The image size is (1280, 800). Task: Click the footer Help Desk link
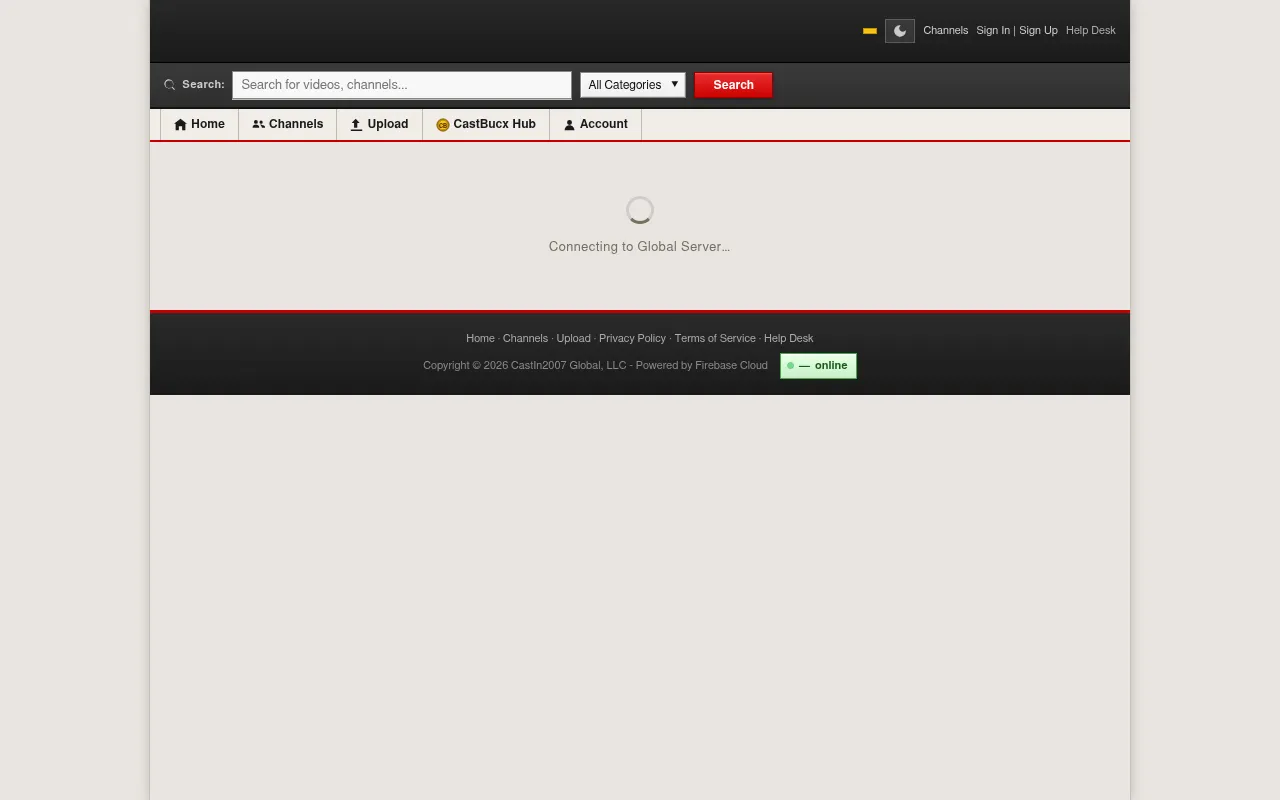[789, 338]
